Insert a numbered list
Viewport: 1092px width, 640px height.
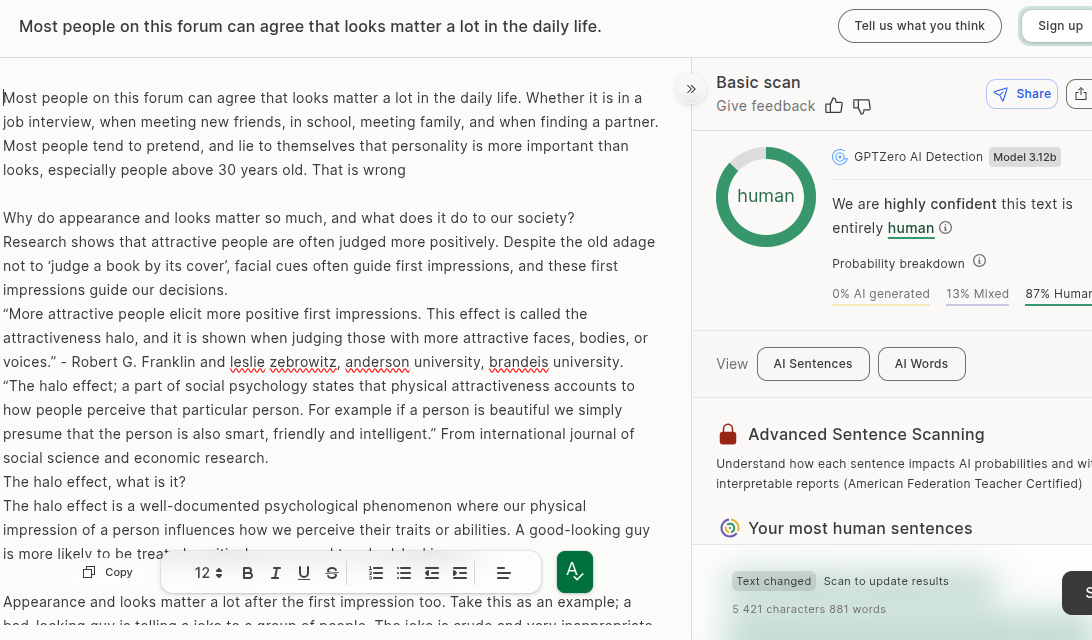(376, 573)
